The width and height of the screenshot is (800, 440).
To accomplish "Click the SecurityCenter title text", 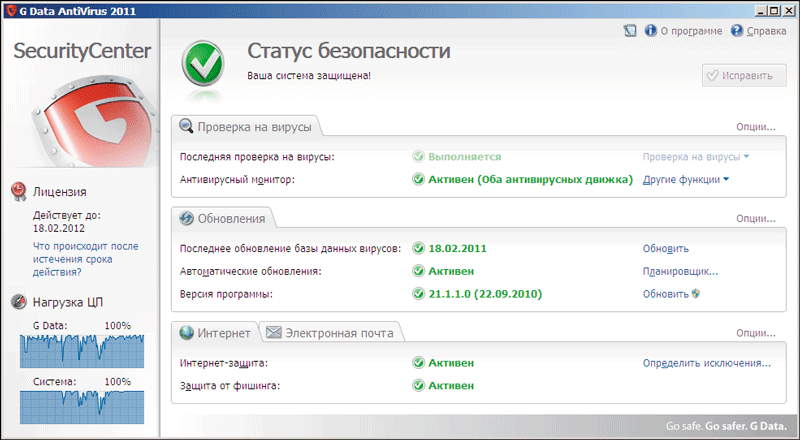I will click(82, 51).
